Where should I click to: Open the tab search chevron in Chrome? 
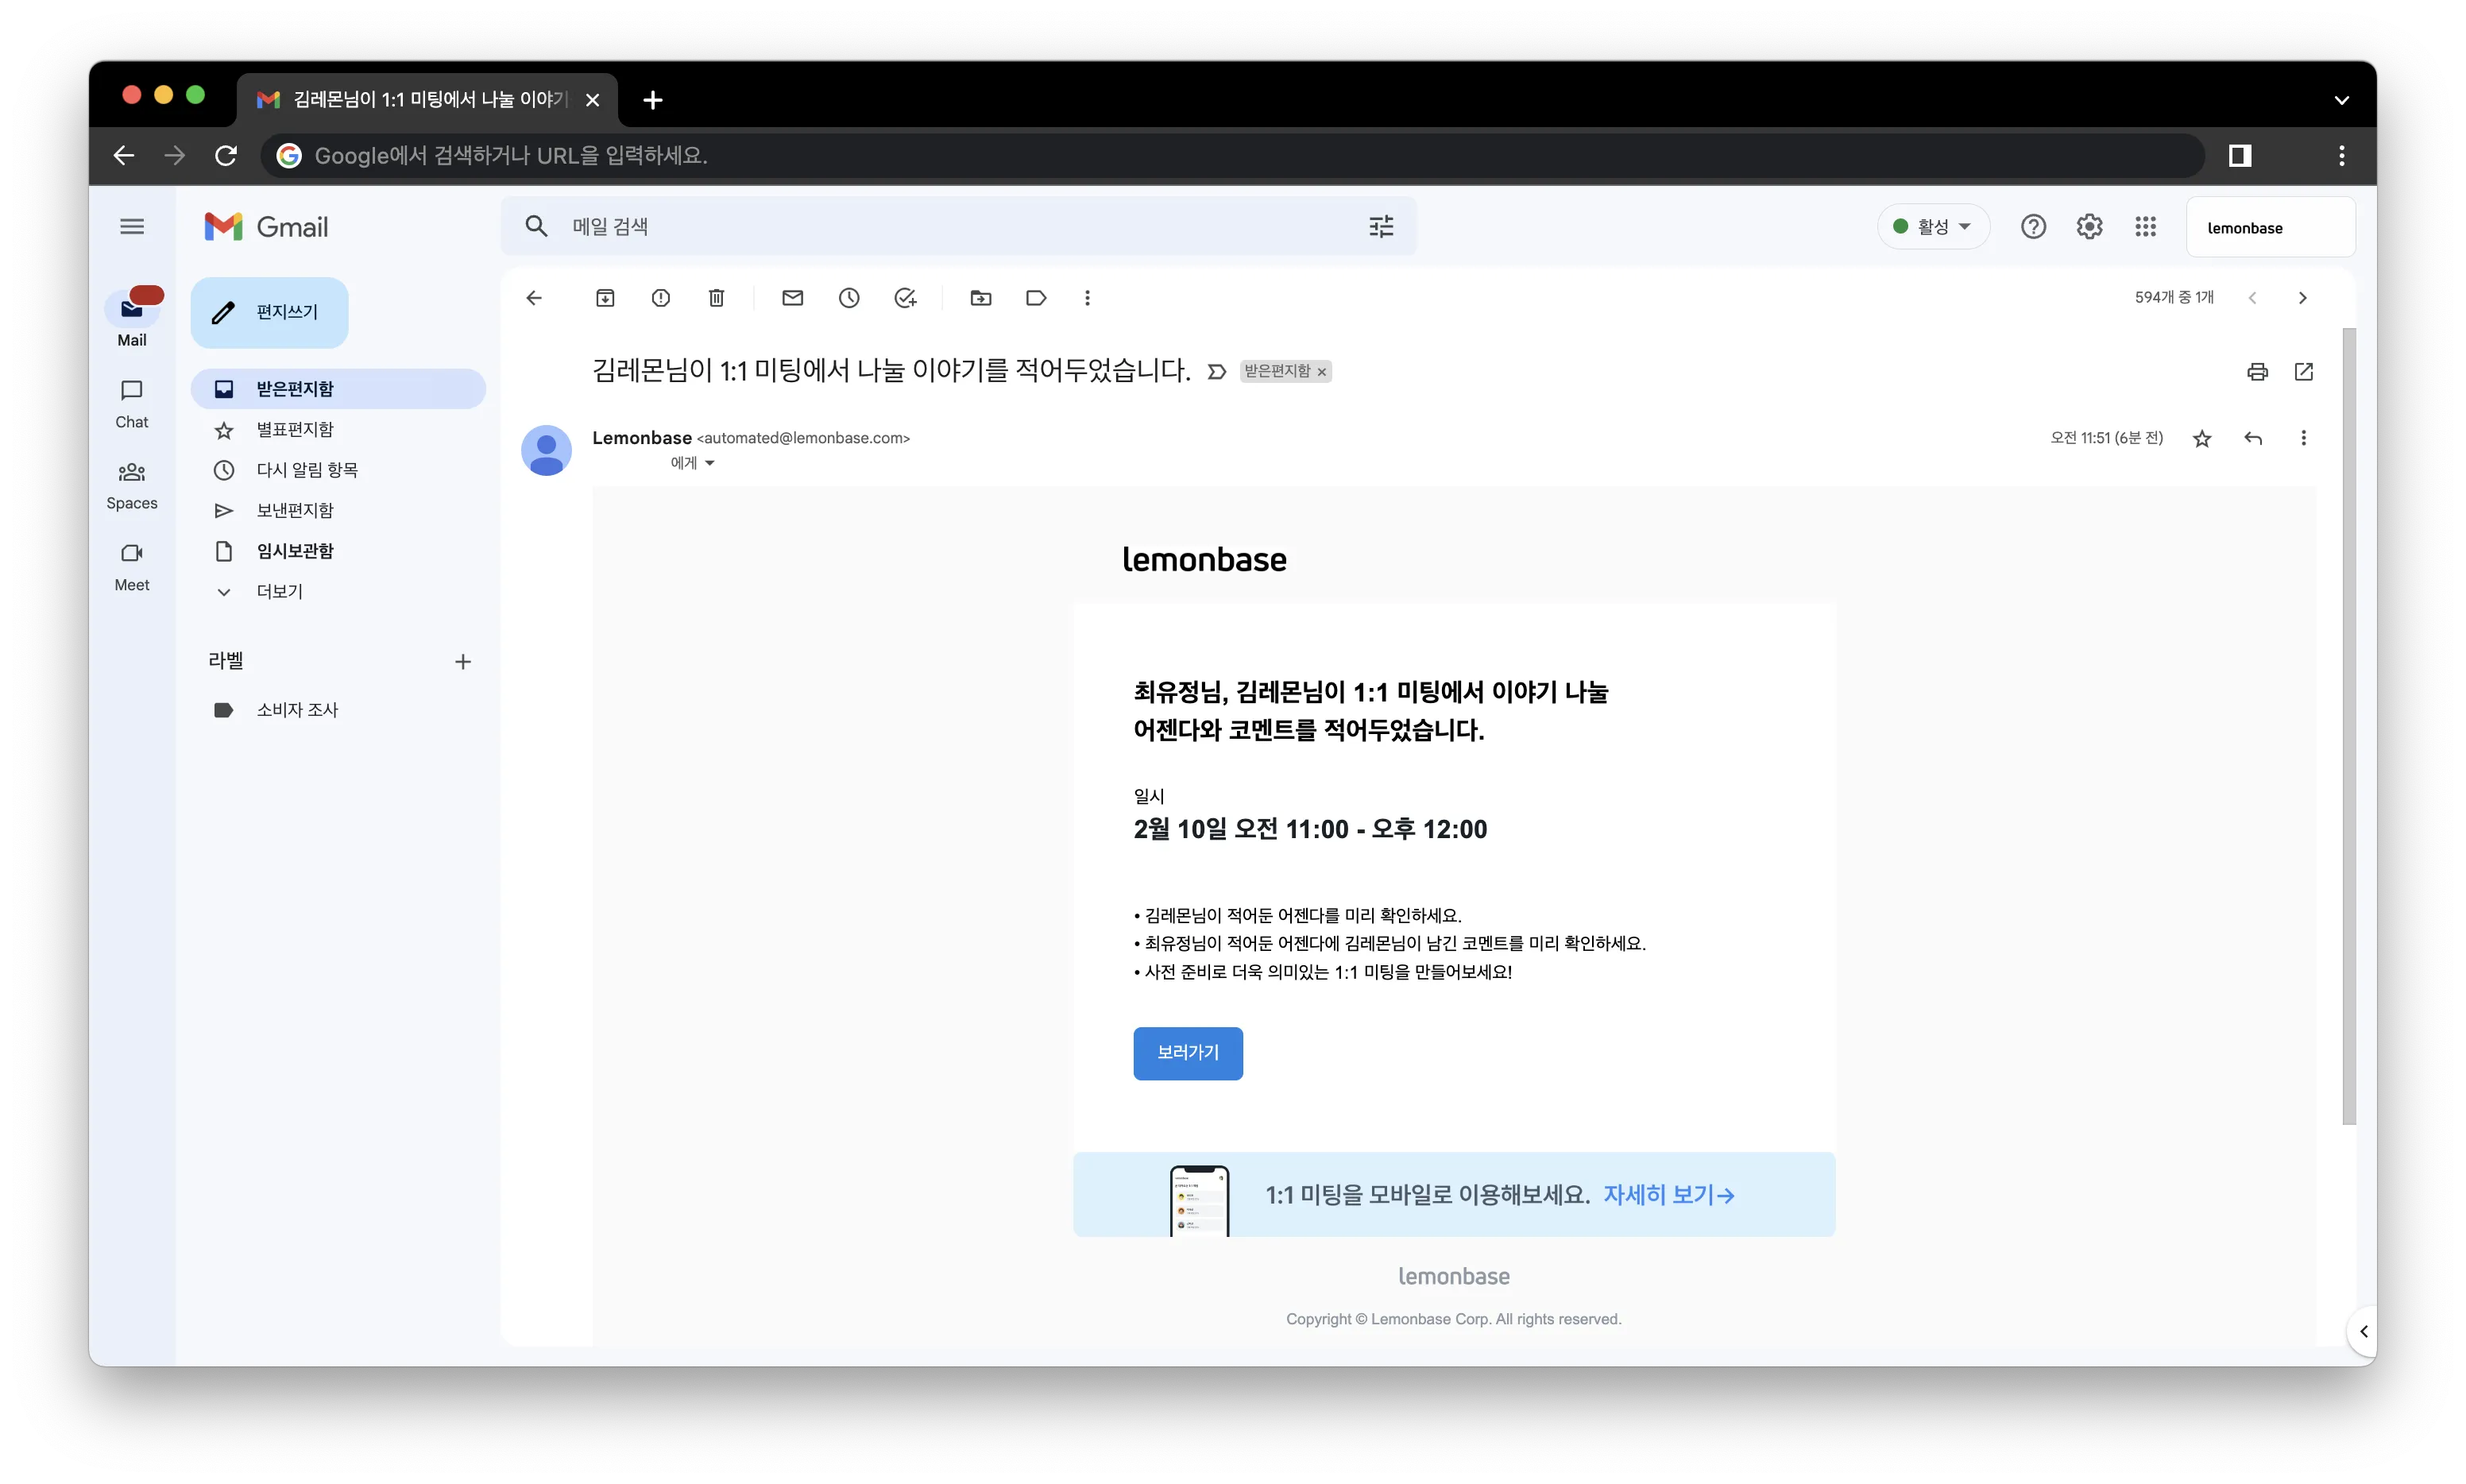click(2342, 100)
